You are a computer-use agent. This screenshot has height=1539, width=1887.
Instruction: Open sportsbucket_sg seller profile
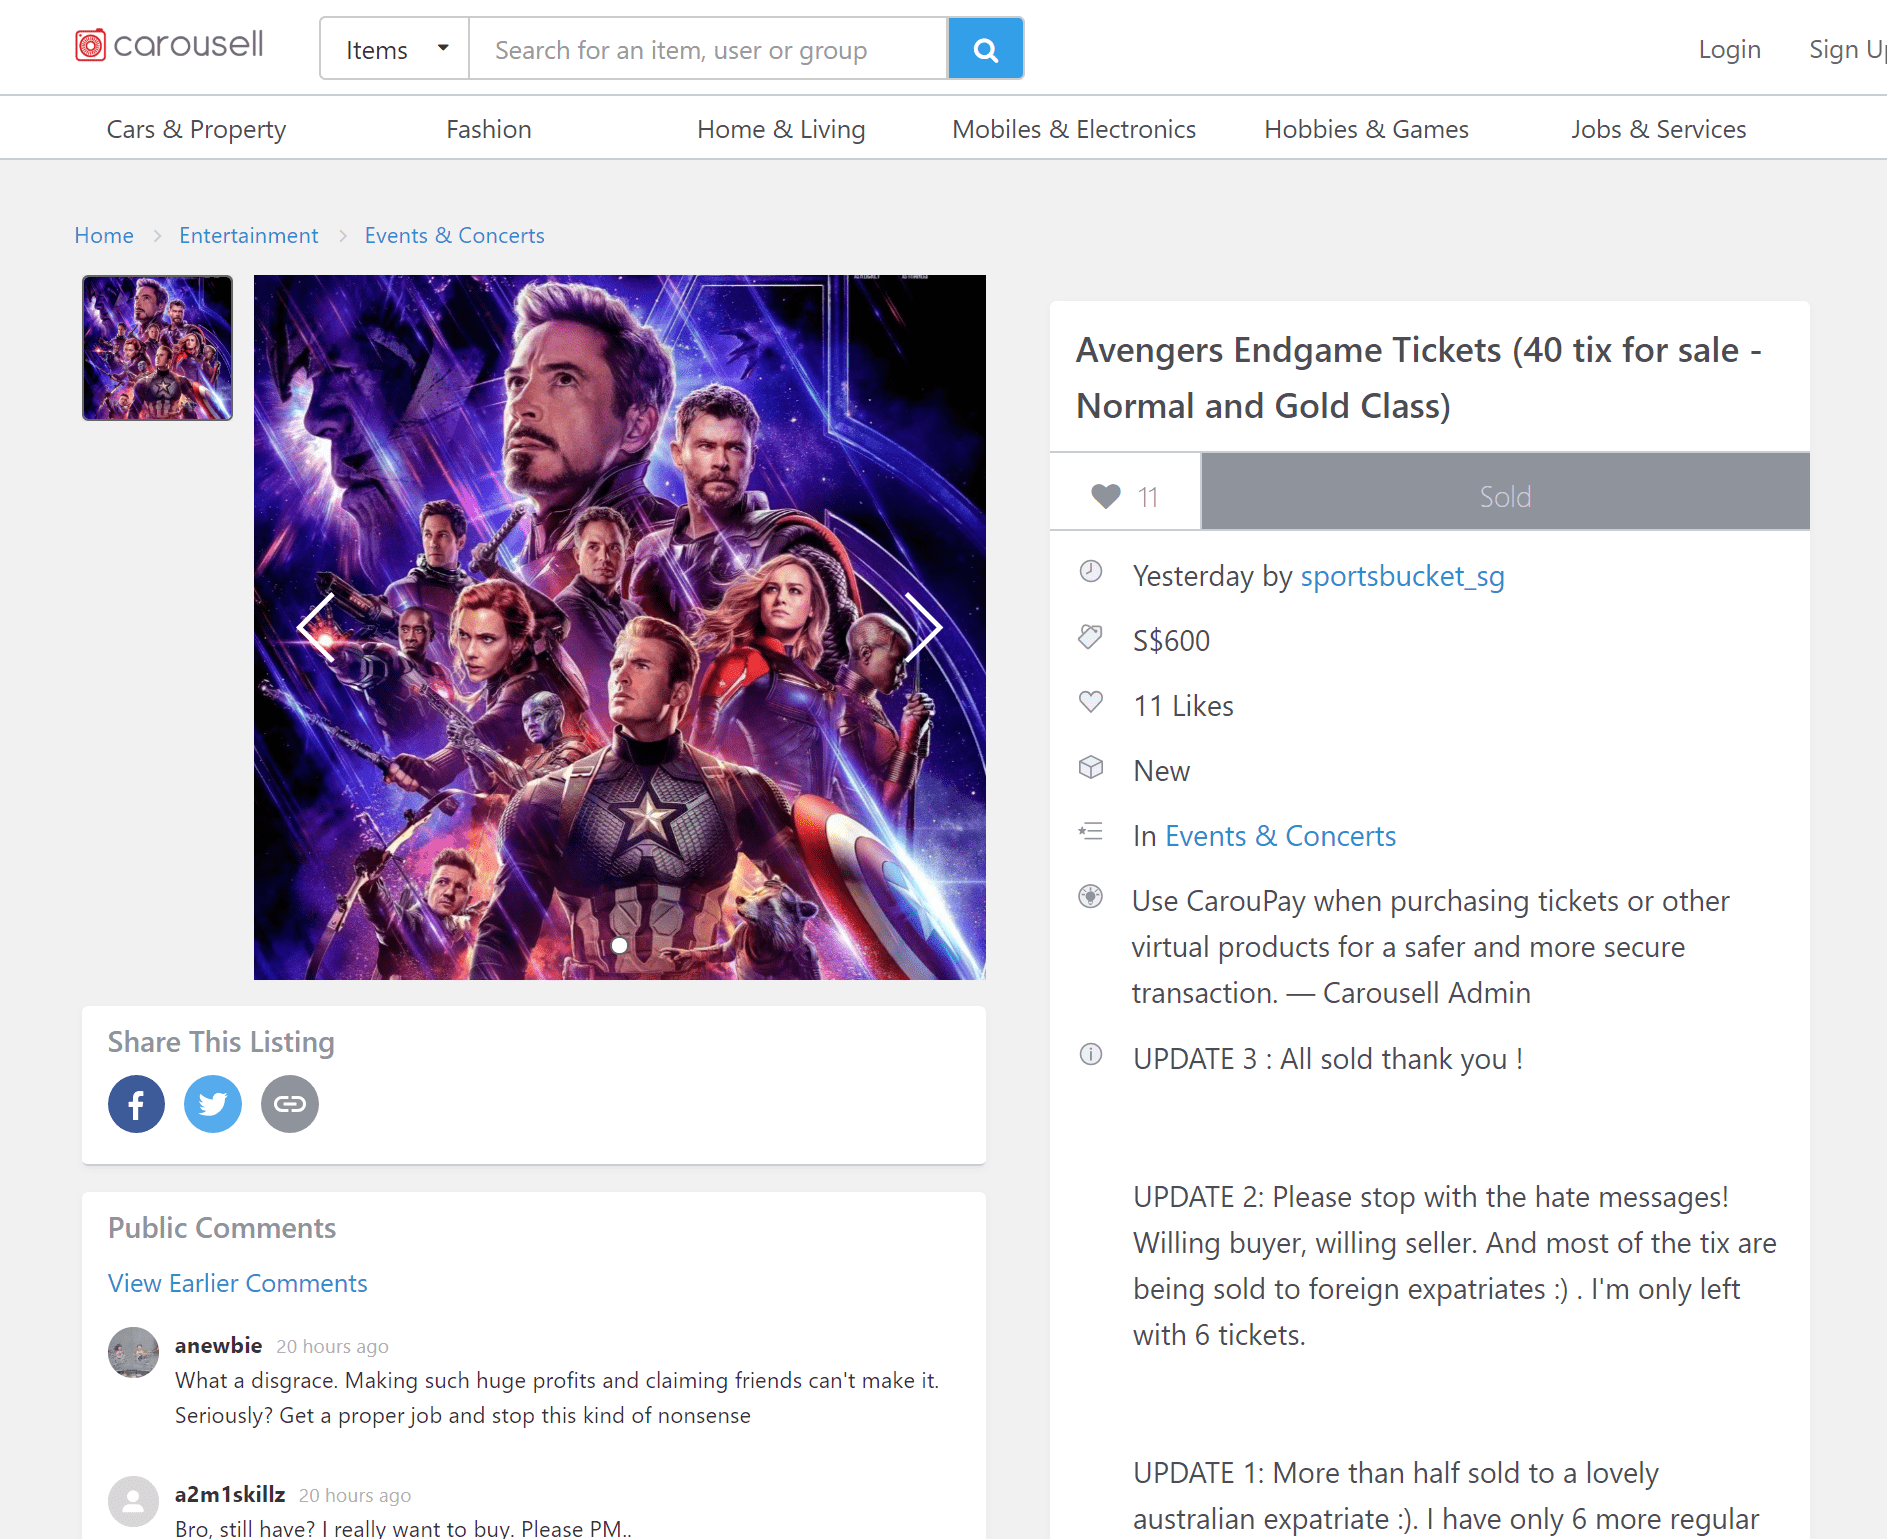click(1402, 576)
